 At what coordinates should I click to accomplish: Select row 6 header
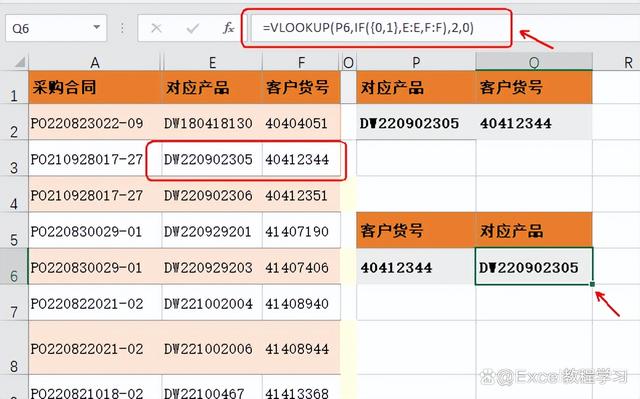click(x=14, y=266)
